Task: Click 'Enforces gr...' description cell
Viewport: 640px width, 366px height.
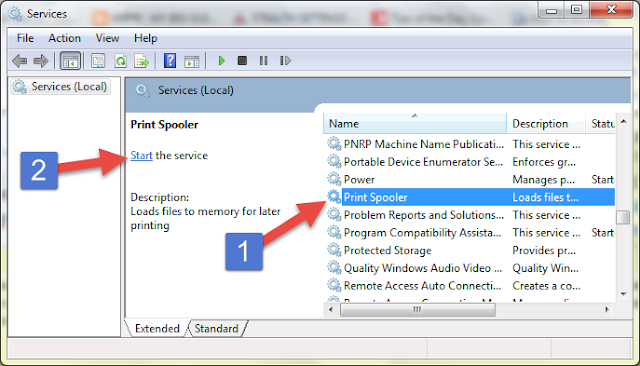Action: point(544,162)
